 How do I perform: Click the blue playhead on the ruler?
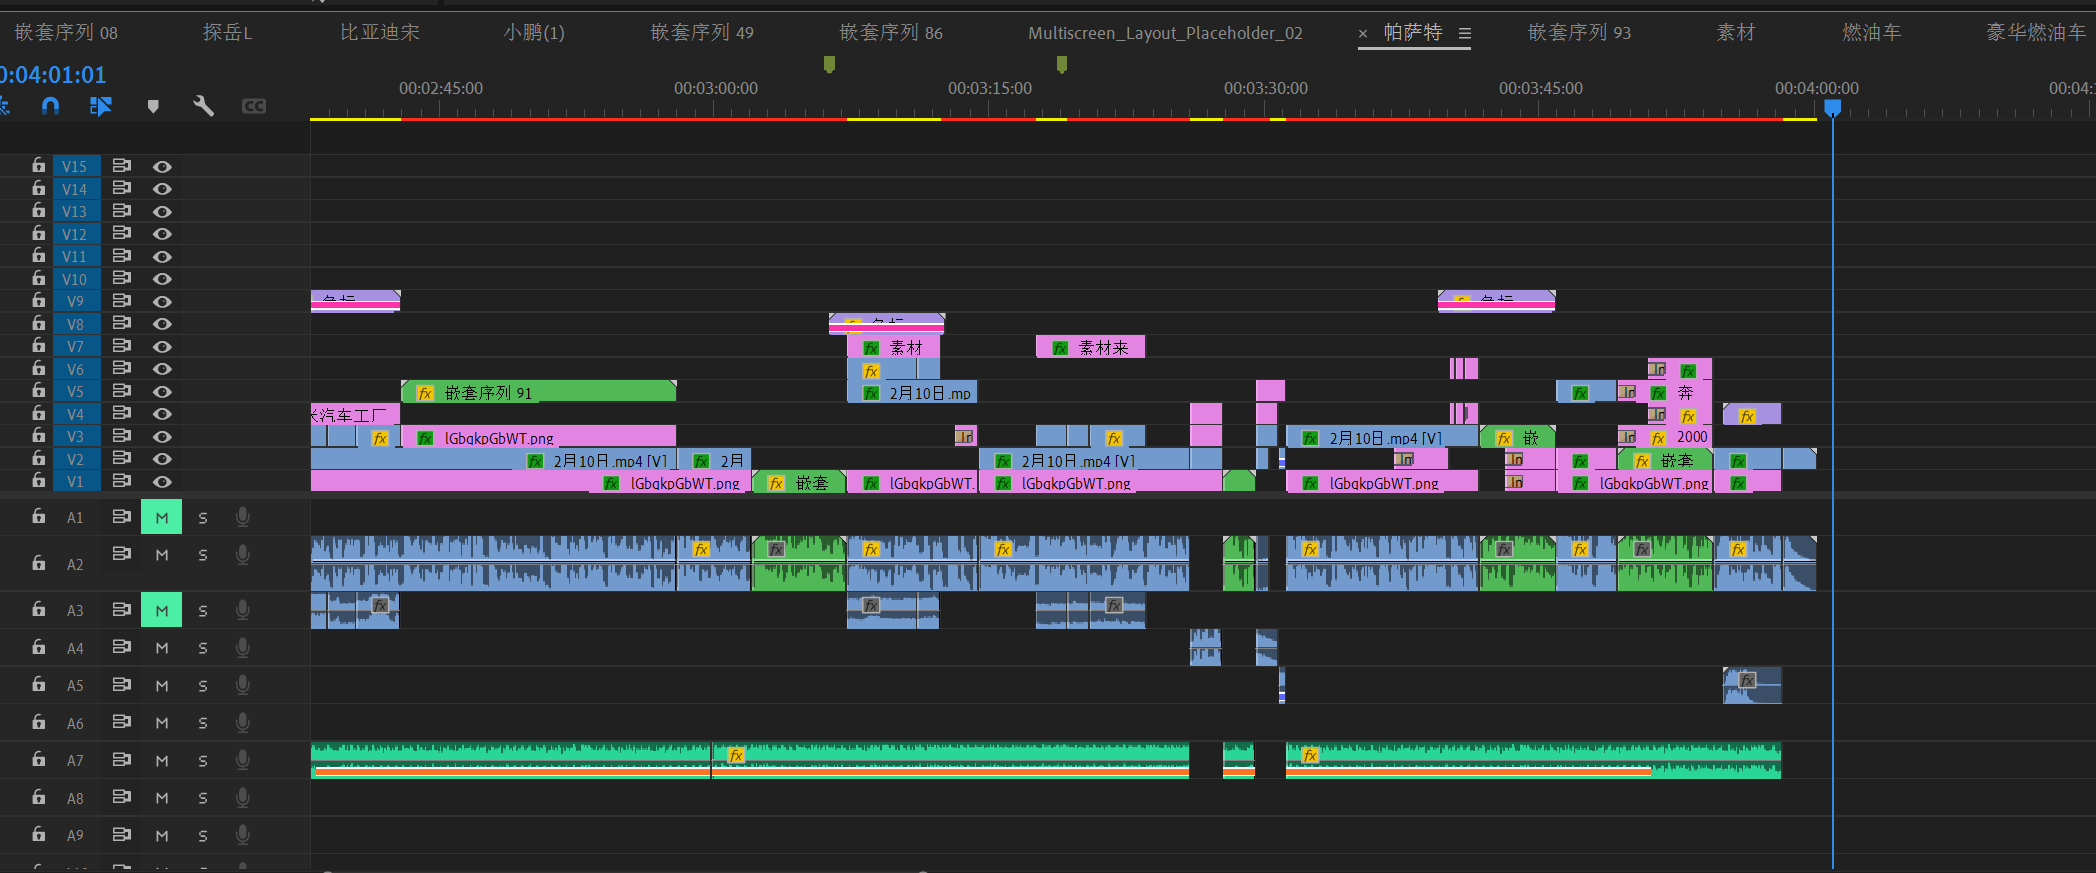[1832, 107]
